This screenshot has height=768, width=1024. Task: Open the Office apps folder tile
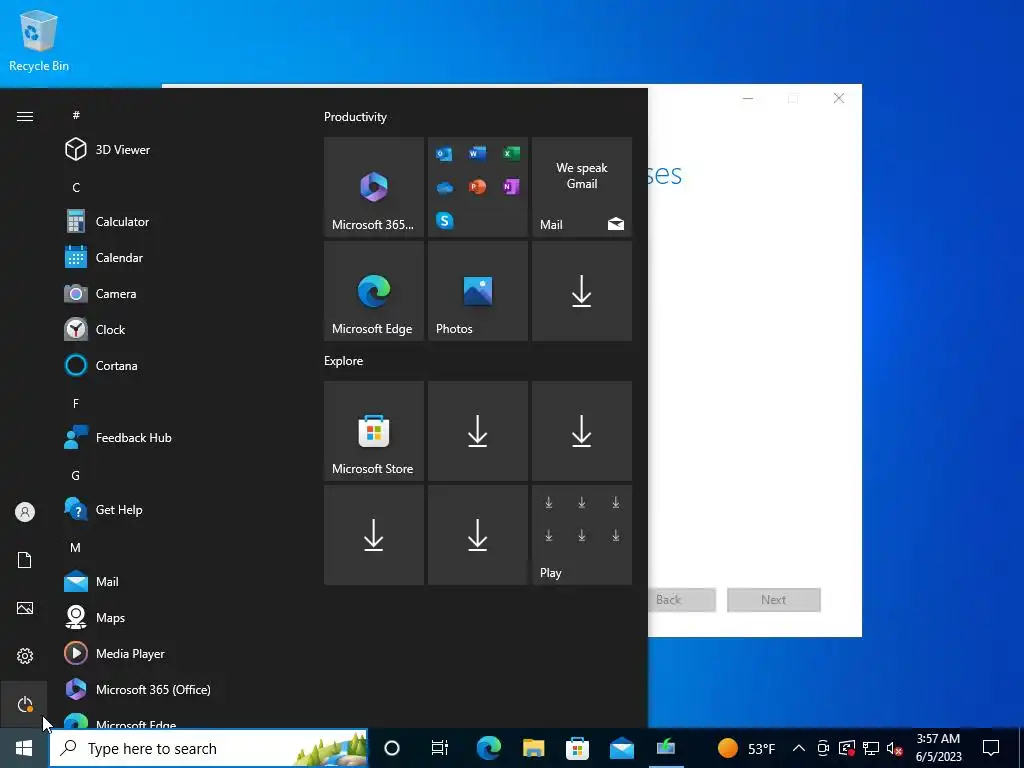pos(477,187)
